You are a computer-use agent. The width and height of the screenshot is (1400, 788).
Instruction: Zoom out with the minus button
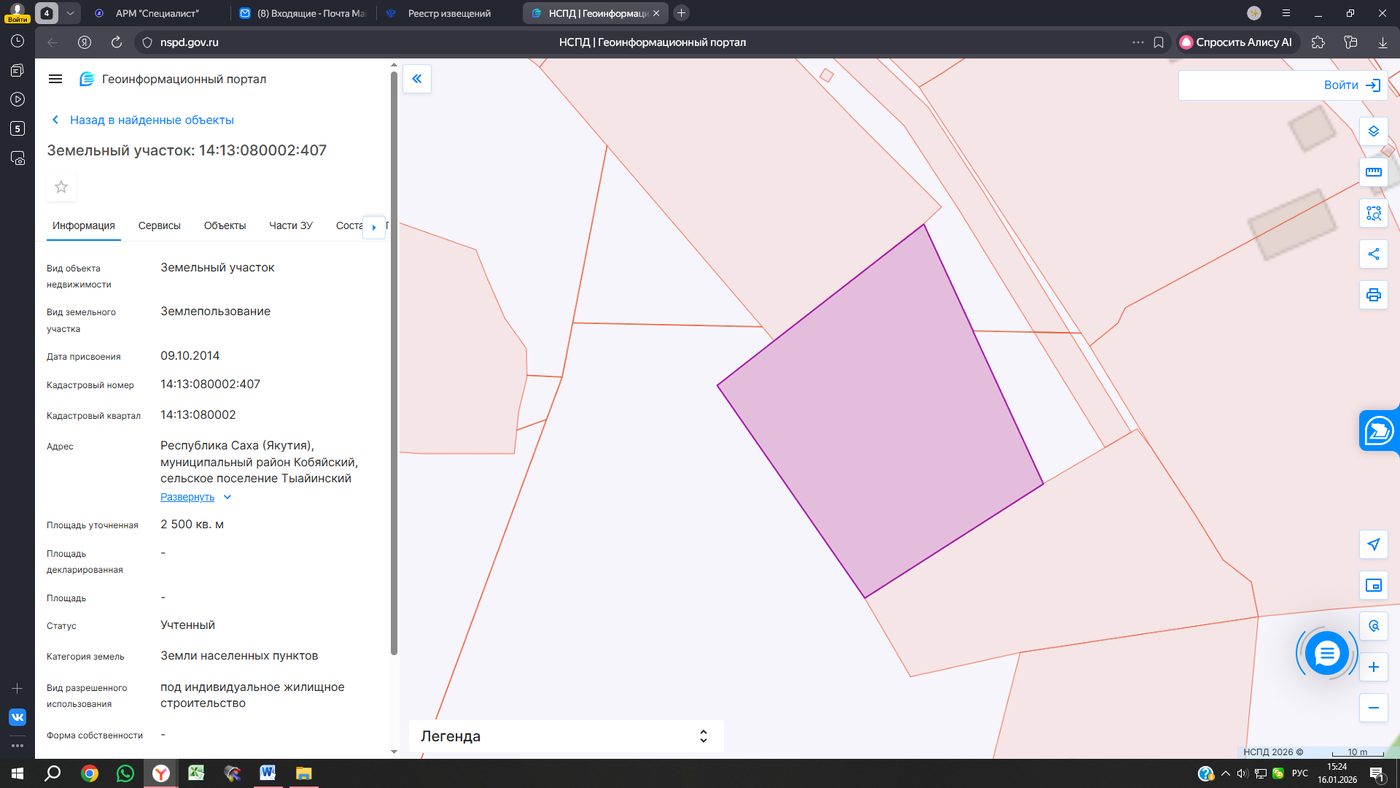click(1373, 708)
